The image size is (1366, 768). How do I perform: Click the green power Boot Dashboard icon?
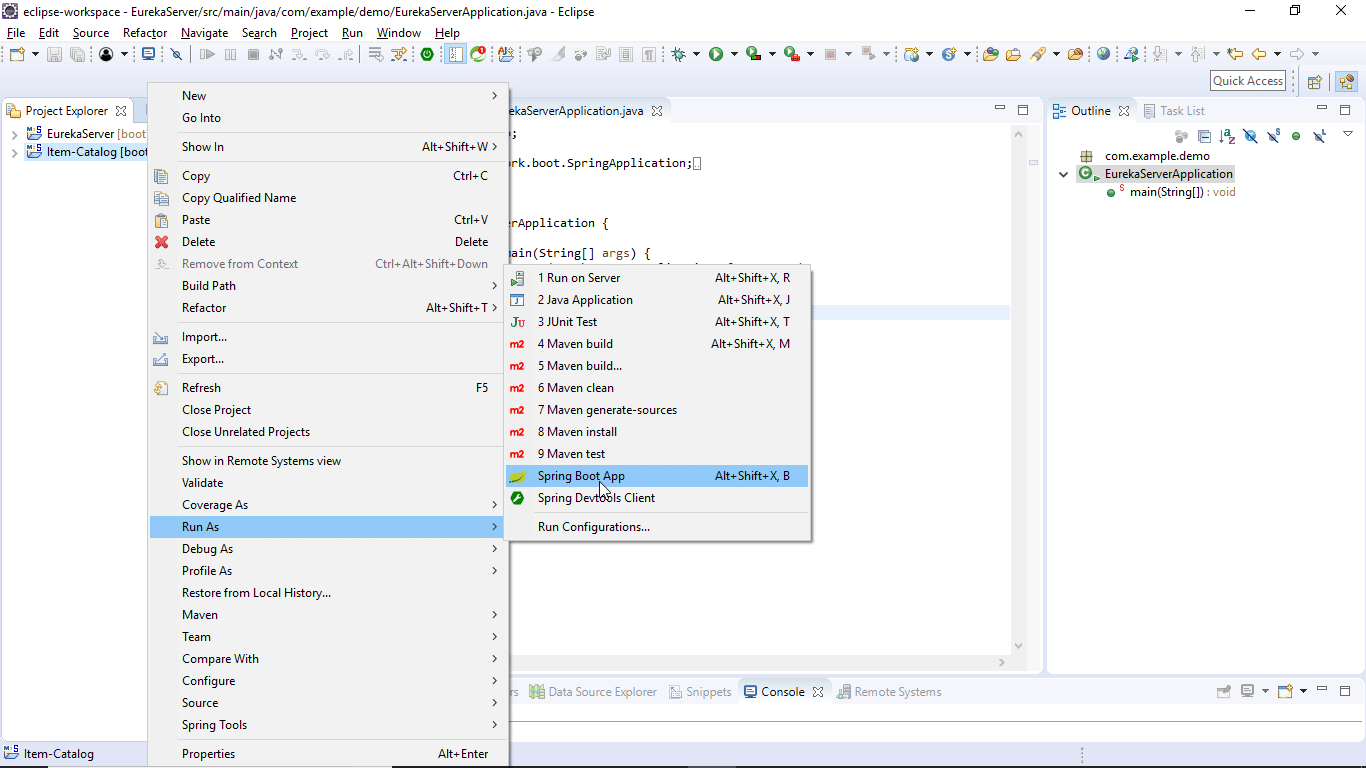(x=427, y=54)
